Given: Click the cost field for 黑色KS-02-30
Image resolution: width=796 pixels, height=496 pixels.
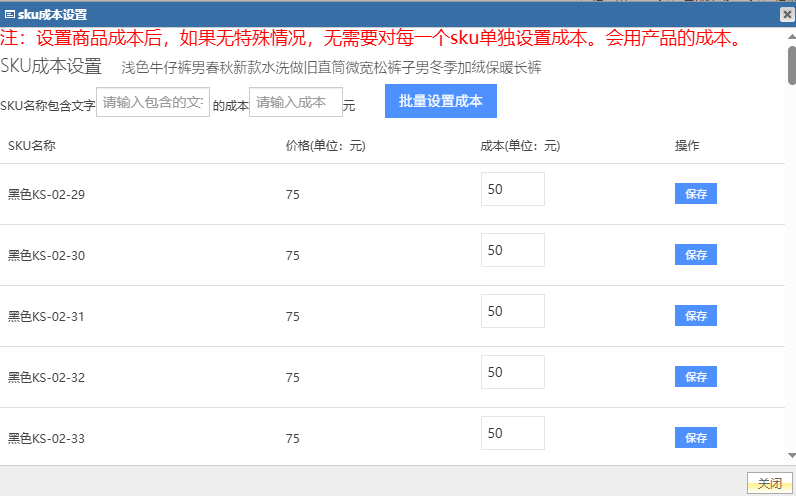Looking at the screenshot, I should 512,250.
